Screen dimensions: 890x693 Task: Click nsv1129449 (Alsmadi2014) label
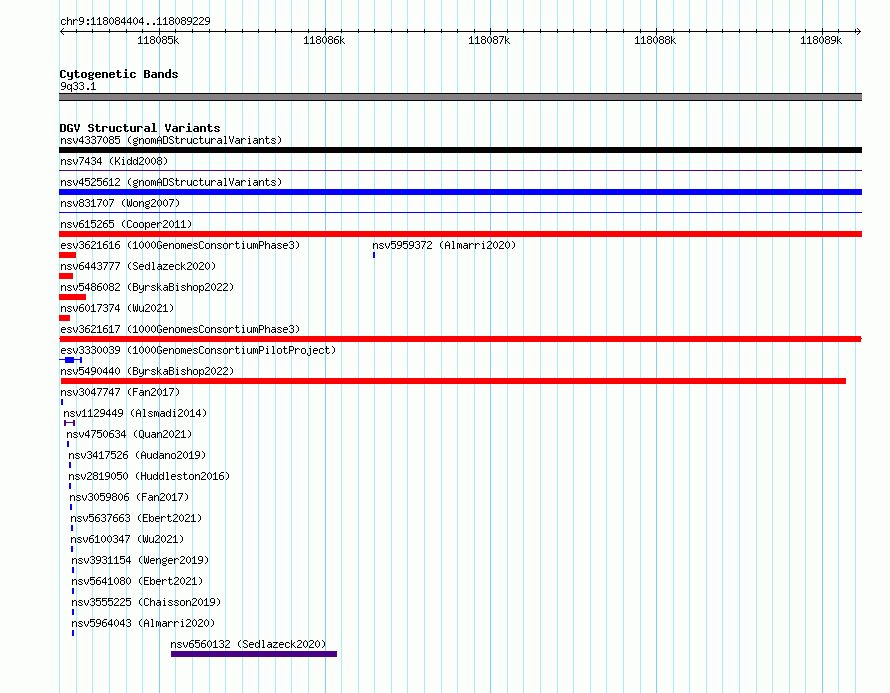(135, 413)
